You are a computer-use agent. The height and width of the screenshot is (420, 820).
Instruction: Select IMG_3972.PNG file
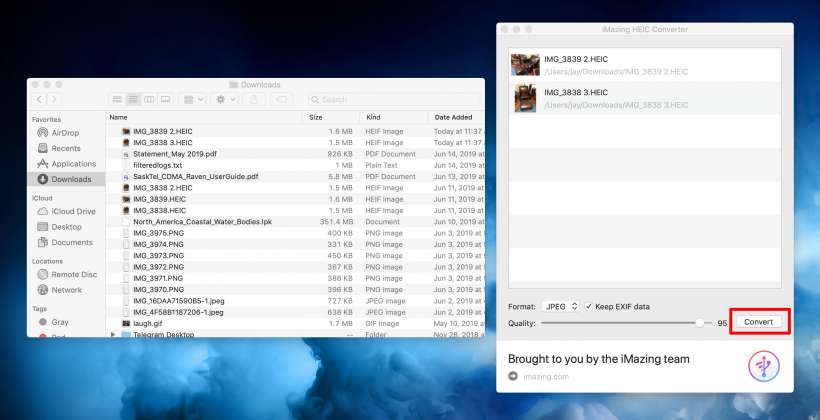pyautogui.click(x=295, y=267)
